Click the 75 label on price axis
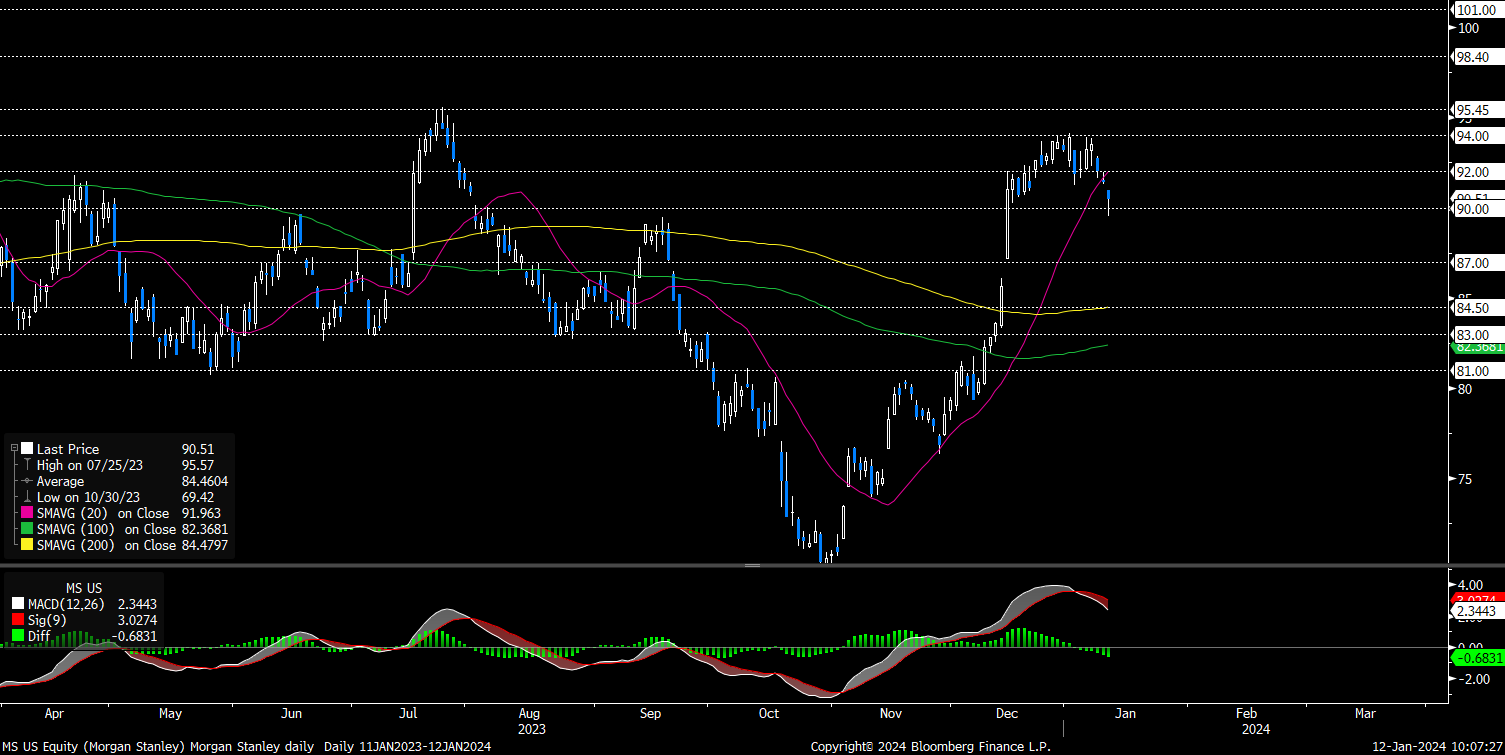The width and height of the screenshot is (1505, 755). coord(1464,479)
